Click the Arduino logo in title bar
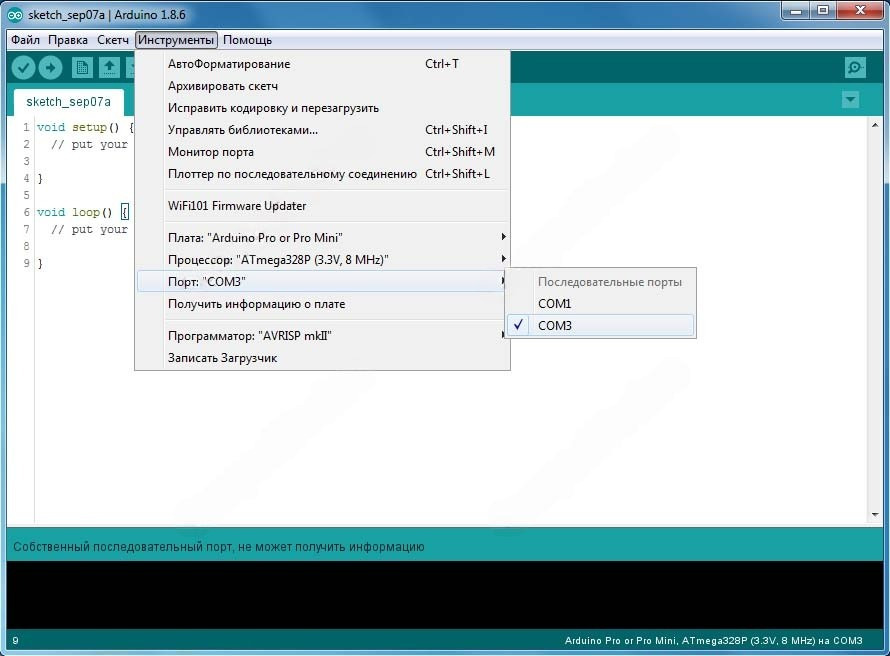 tap(15, 14)
